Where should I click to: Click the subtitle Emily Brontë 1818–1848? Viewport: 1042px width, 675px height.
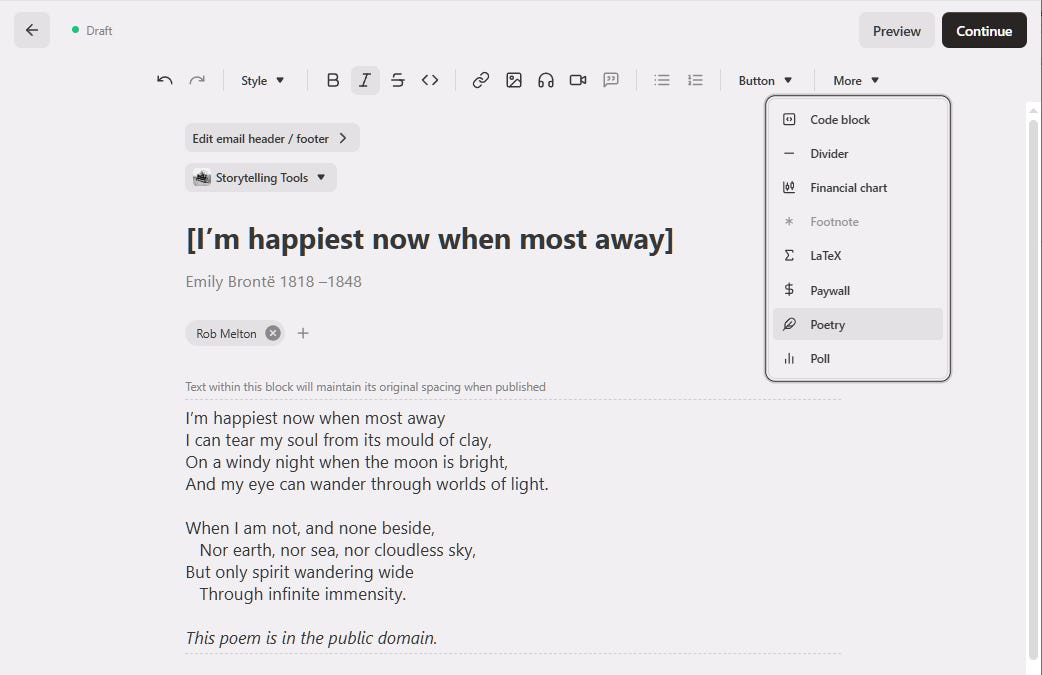pyautogui.click(x=273, y=282)
